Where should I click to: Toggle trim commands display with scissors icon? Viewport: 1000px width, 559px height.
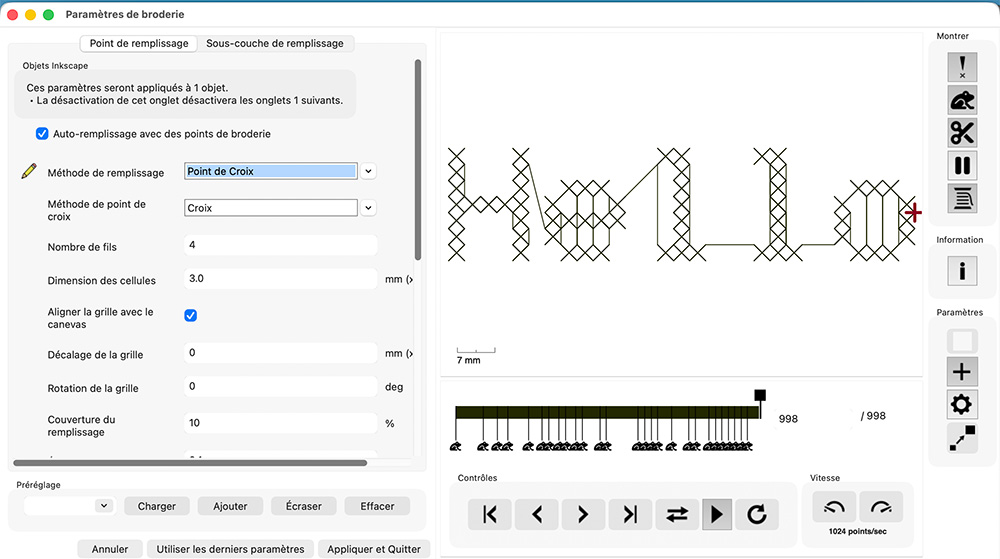(962, 133)
